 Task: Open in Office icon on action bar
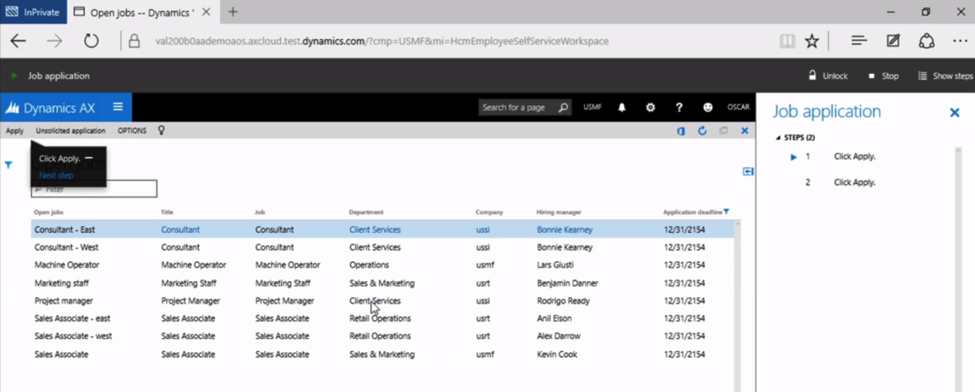coord(681,131)
